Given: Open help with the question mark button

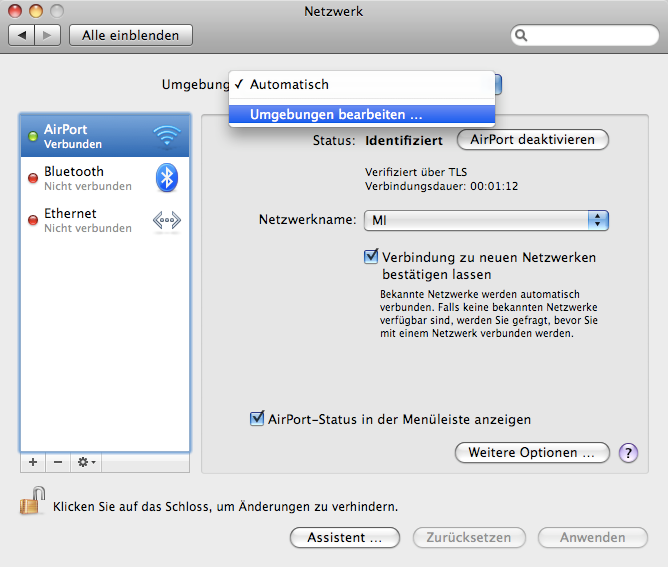Looking at the screenshot, I should pos(628,452).
